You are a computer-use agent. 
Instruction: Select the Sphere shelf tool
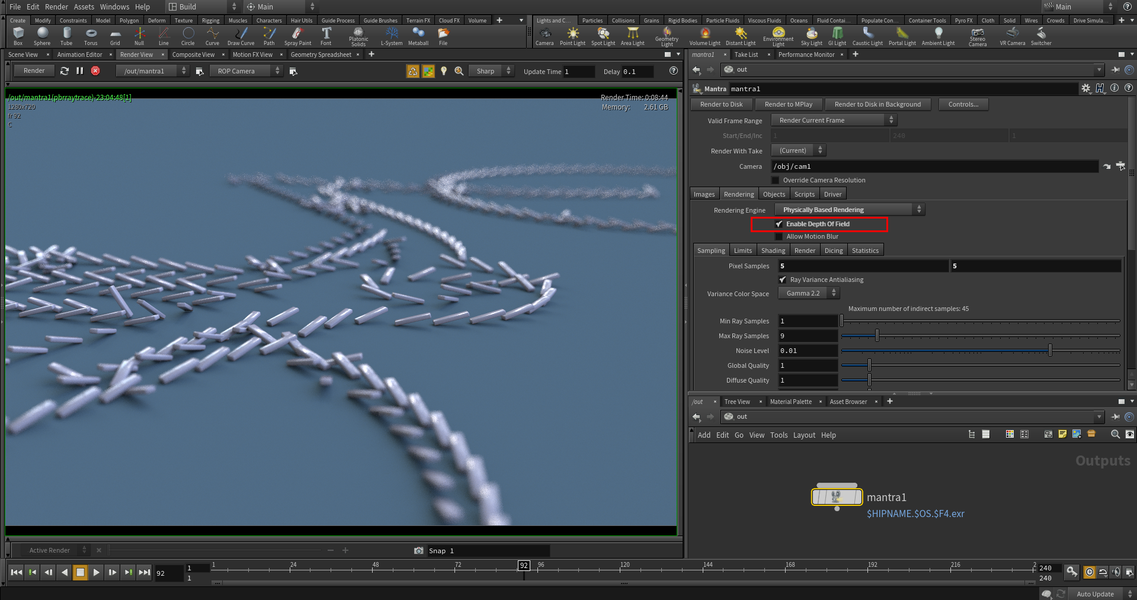click(x=42, y=36)
